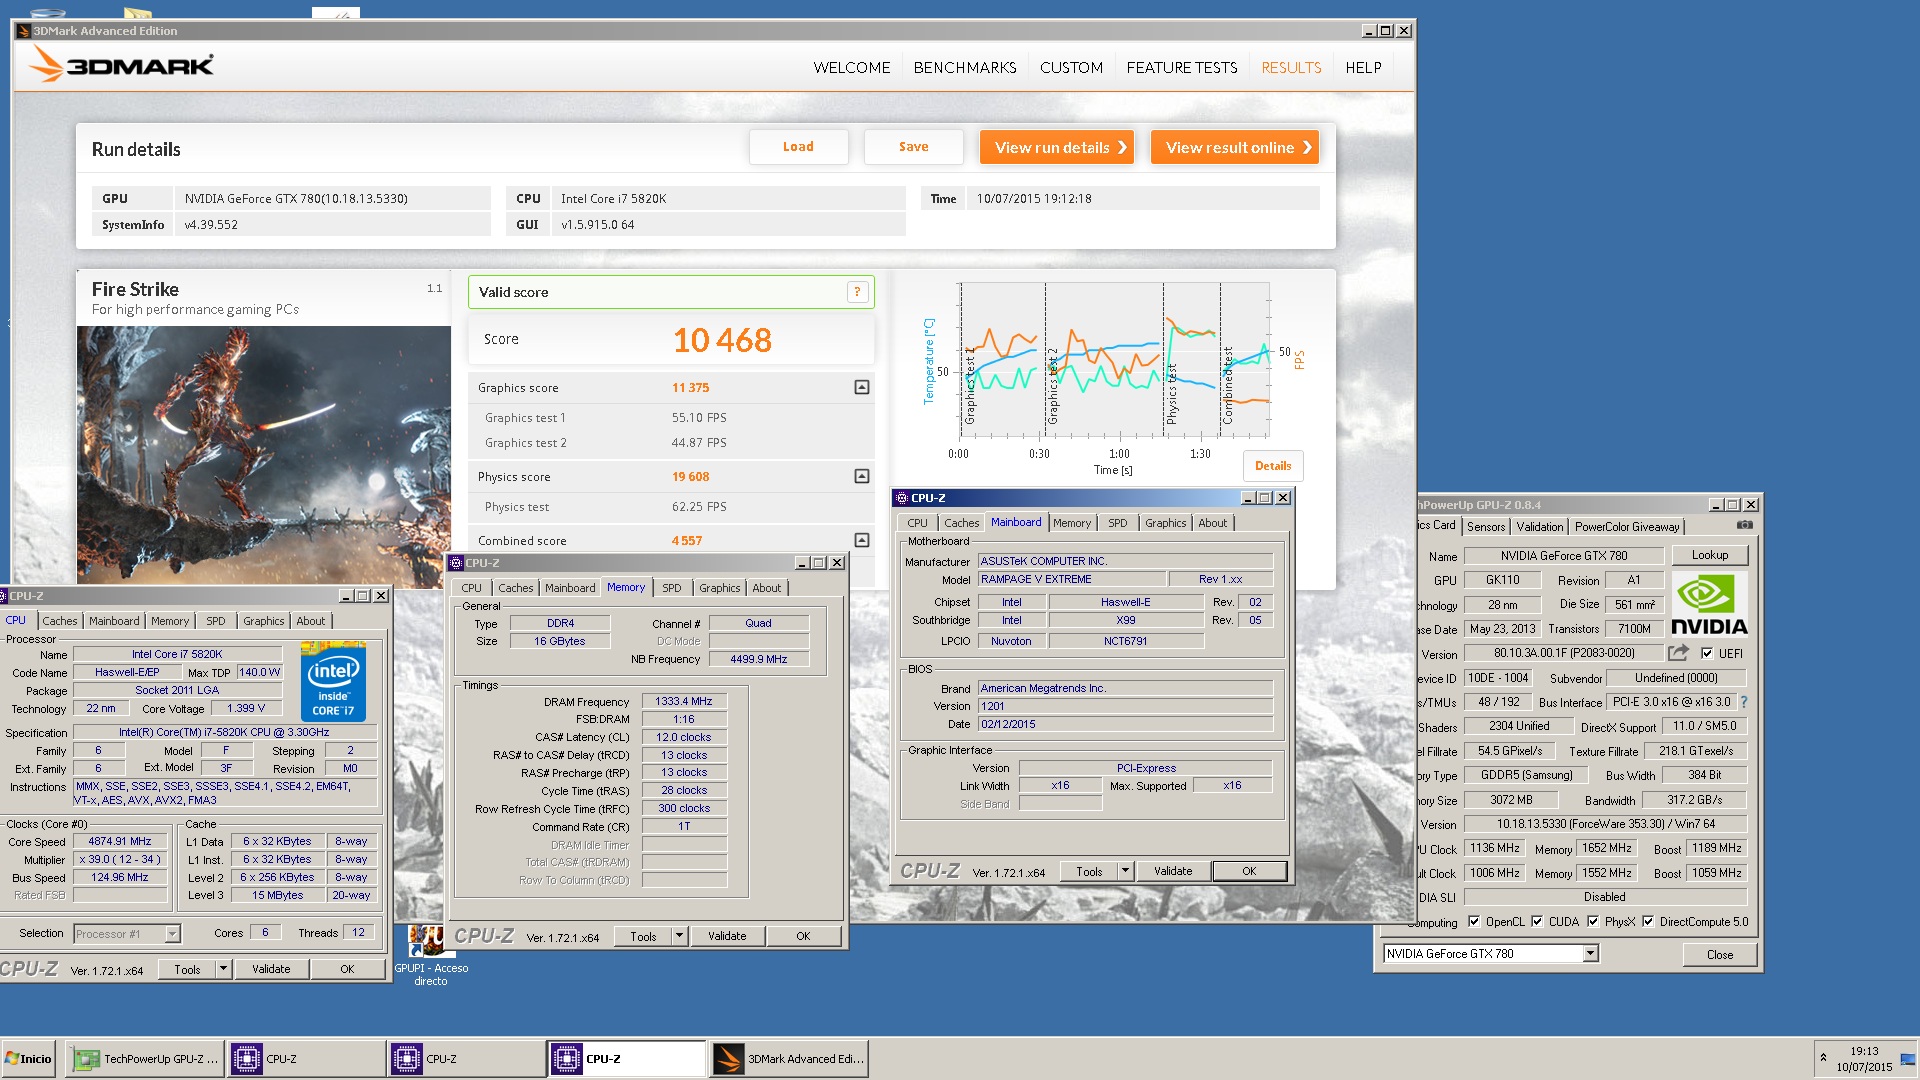Screen dimensions: 1920x1080
Task: Toggle the PhysX checkbox
Action: 1593,922
